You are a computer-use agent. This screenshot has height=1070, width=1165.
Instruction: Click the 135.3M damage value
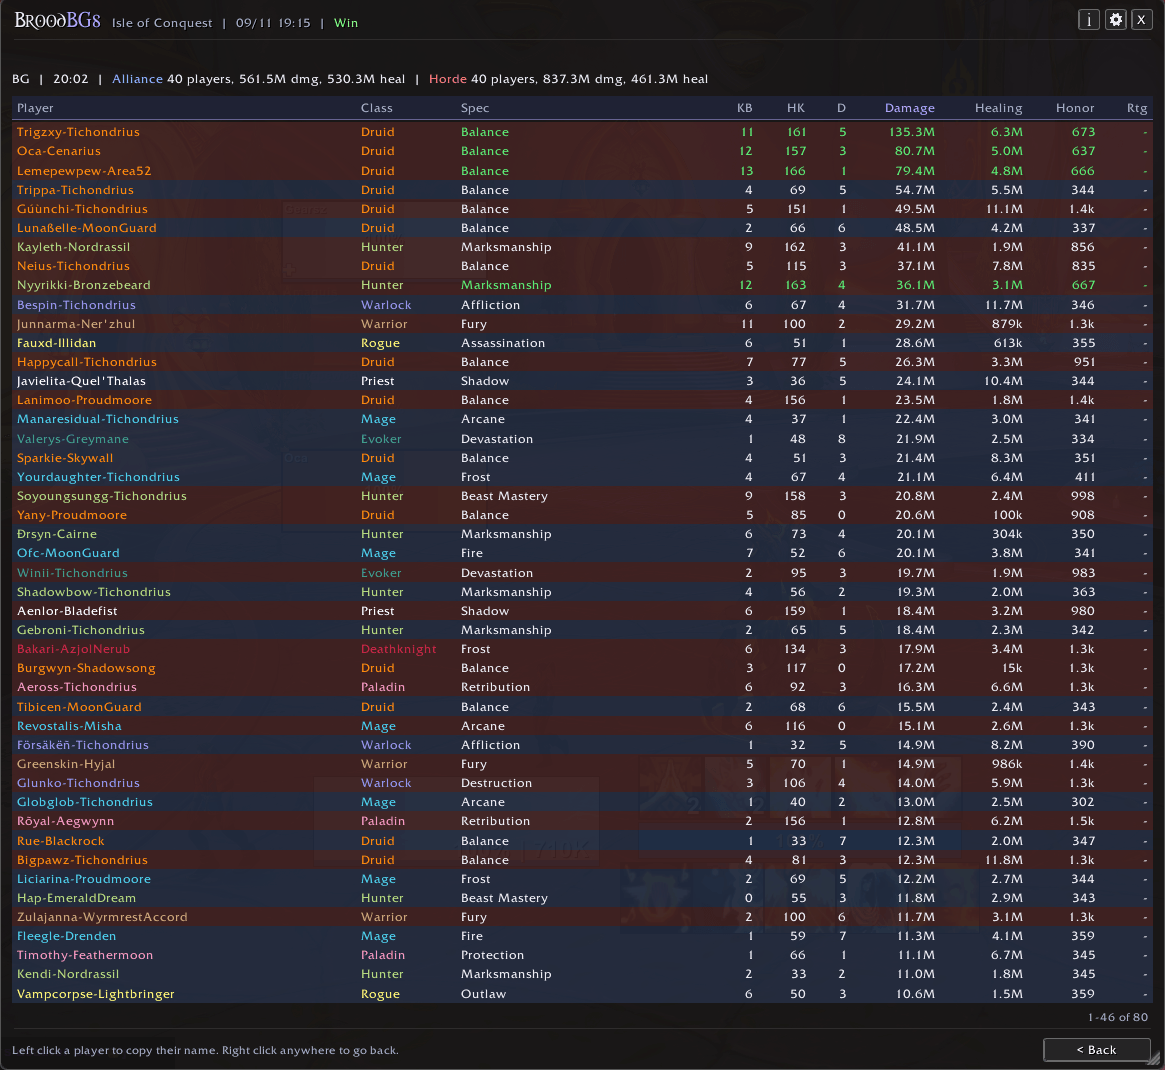click(912, 132)
